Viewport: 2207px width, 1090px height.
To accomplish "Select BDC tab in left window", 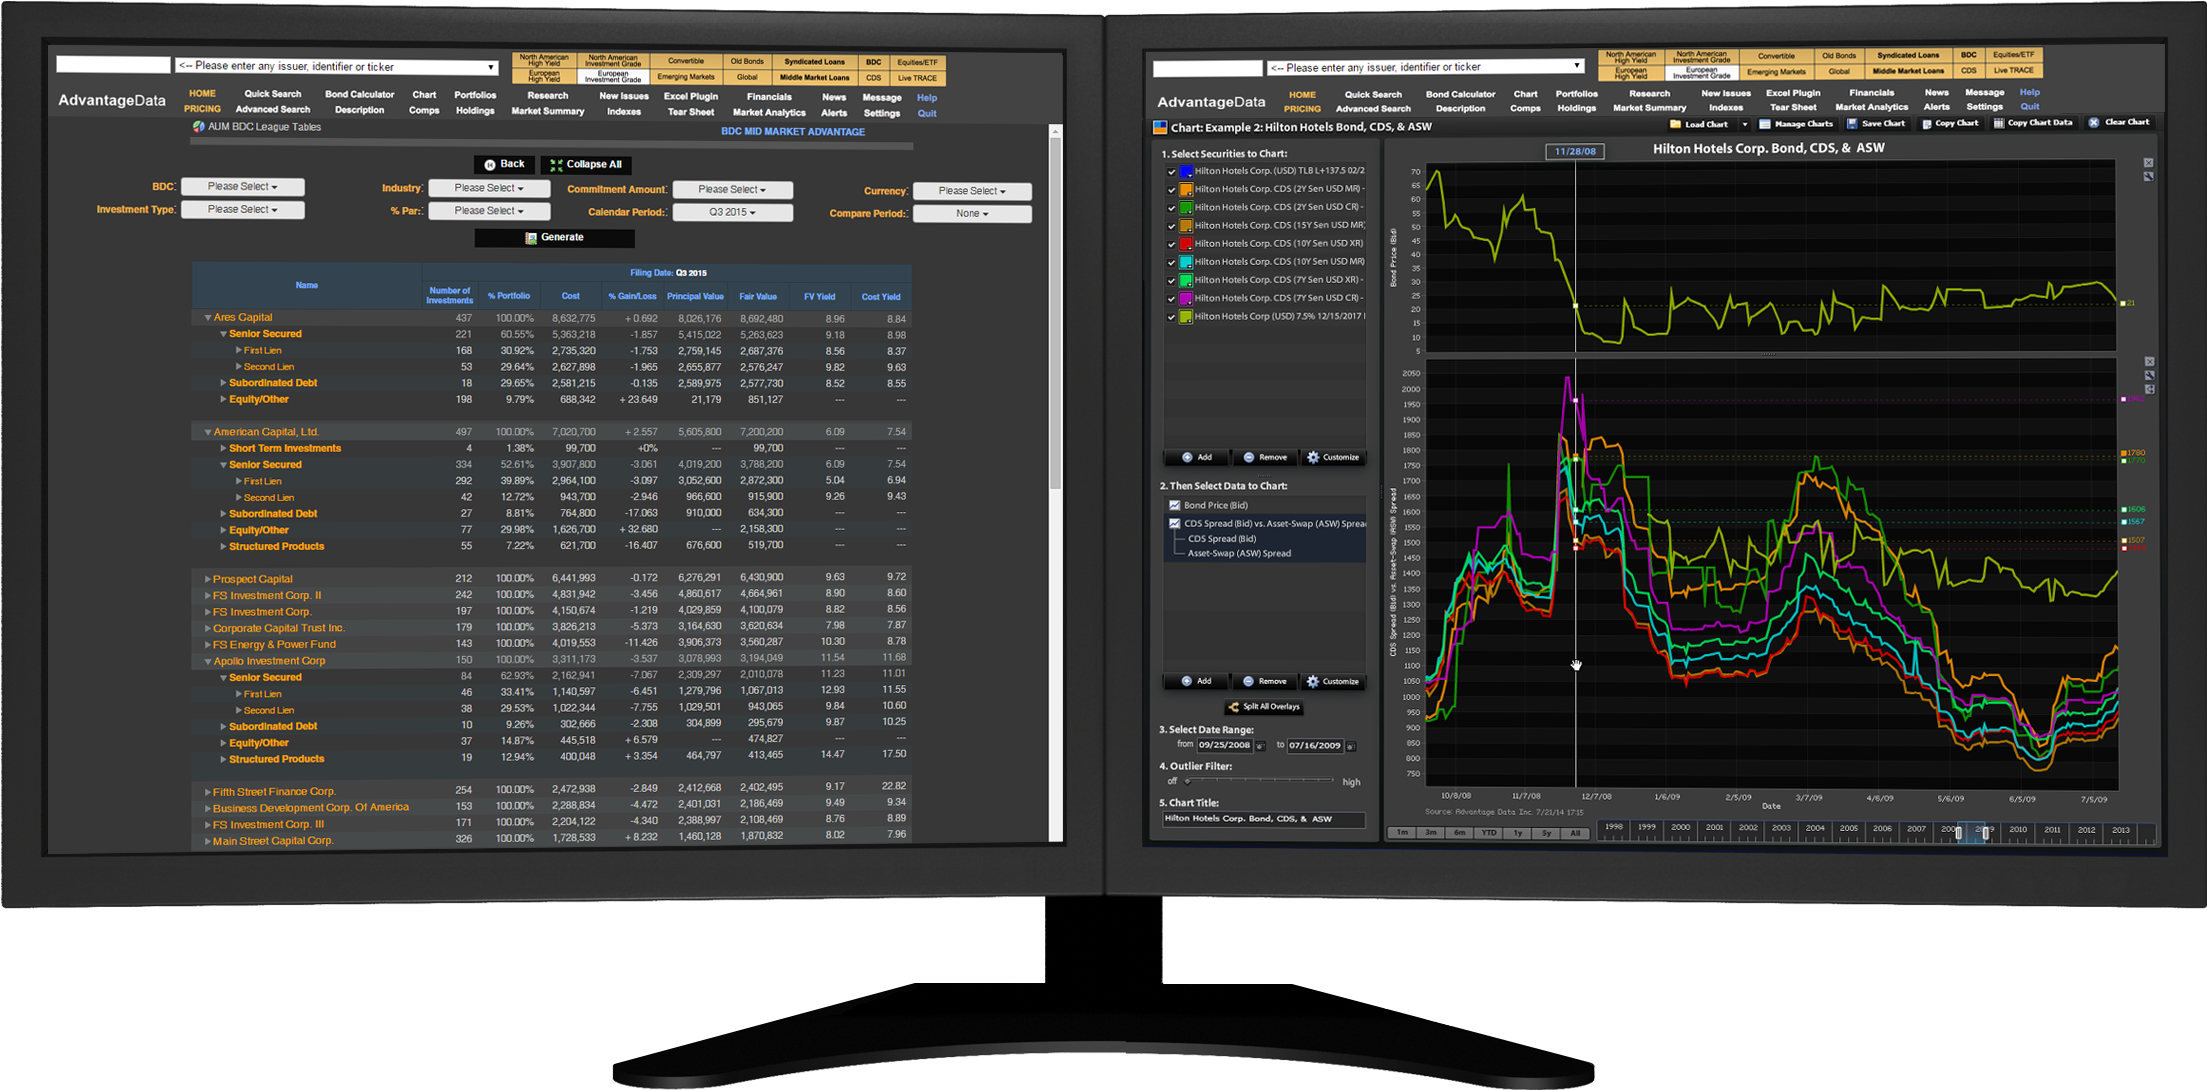I will click(874, 62).
